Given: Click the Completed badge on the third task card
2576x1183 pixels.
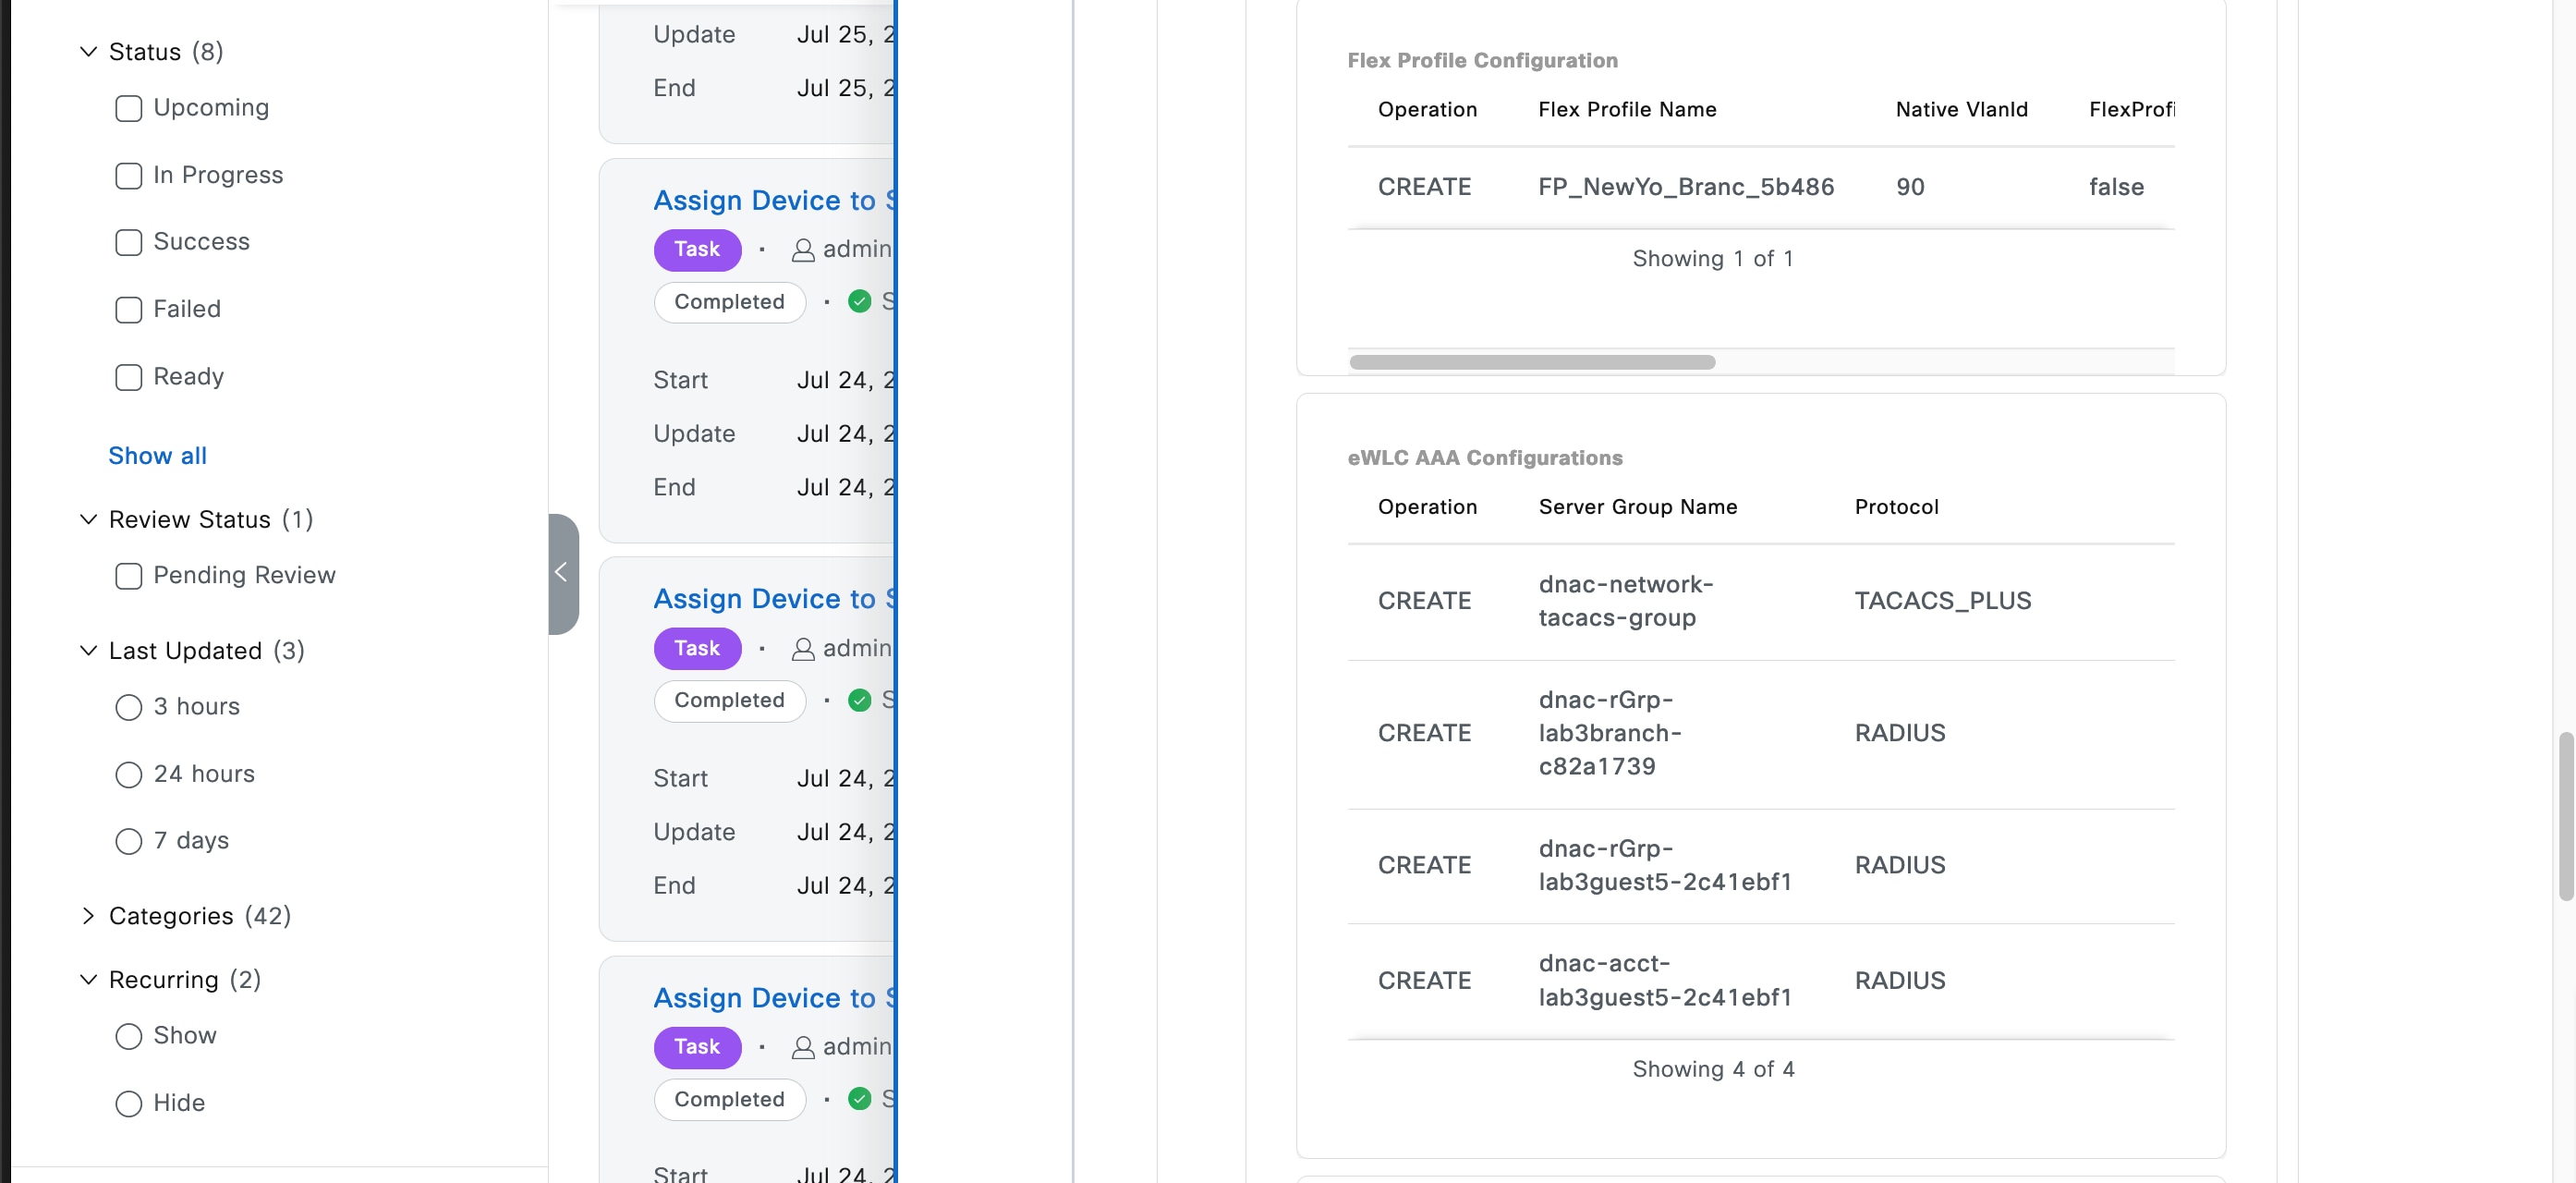Looking at the screenshot, I should pos(729,1098).
